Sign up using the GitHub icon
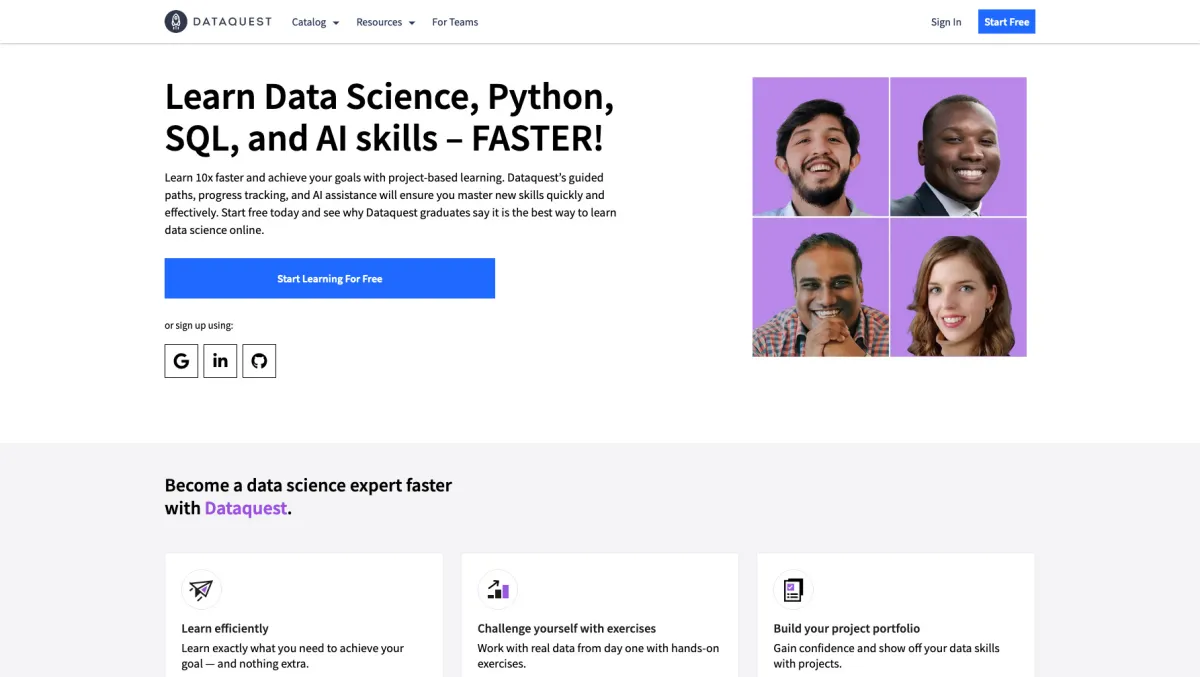1200x677 pixels. pos(259,361)
